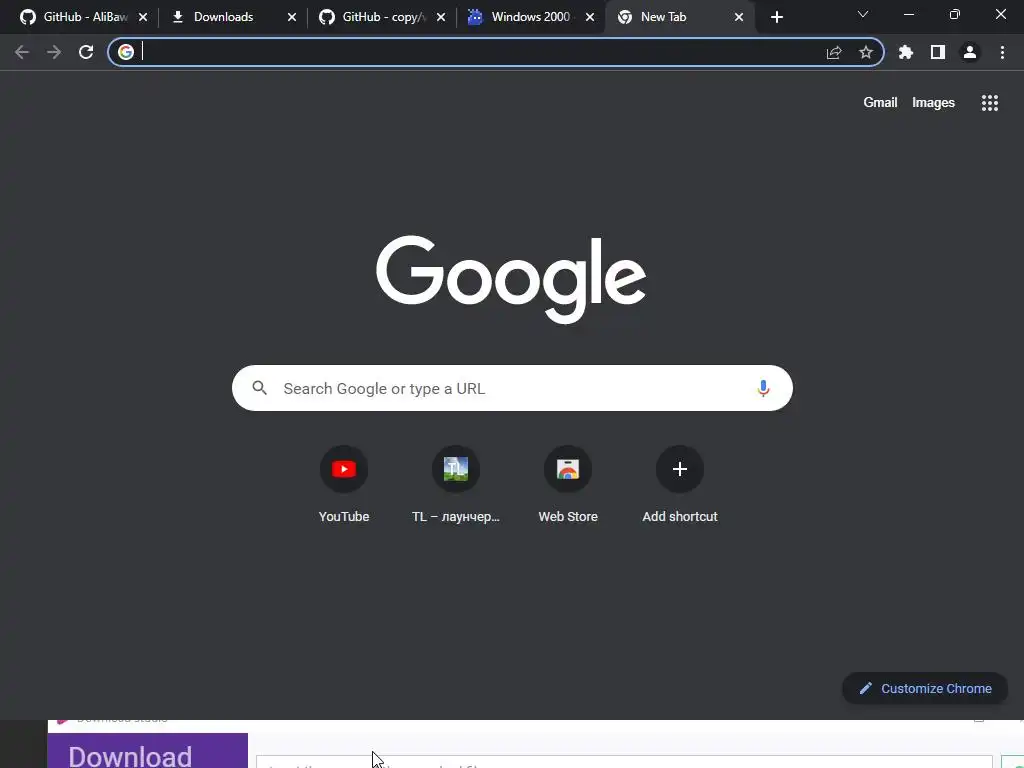Reload the page with the refresh icon

click(x=86, y=52)
